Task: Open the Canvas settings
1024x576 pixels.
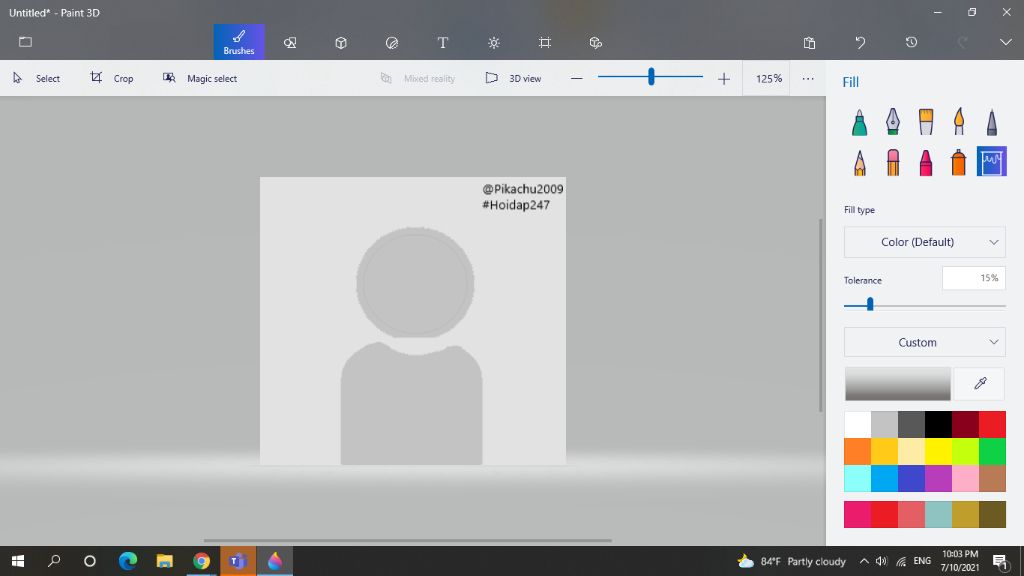Action: (x=544, y=42)
